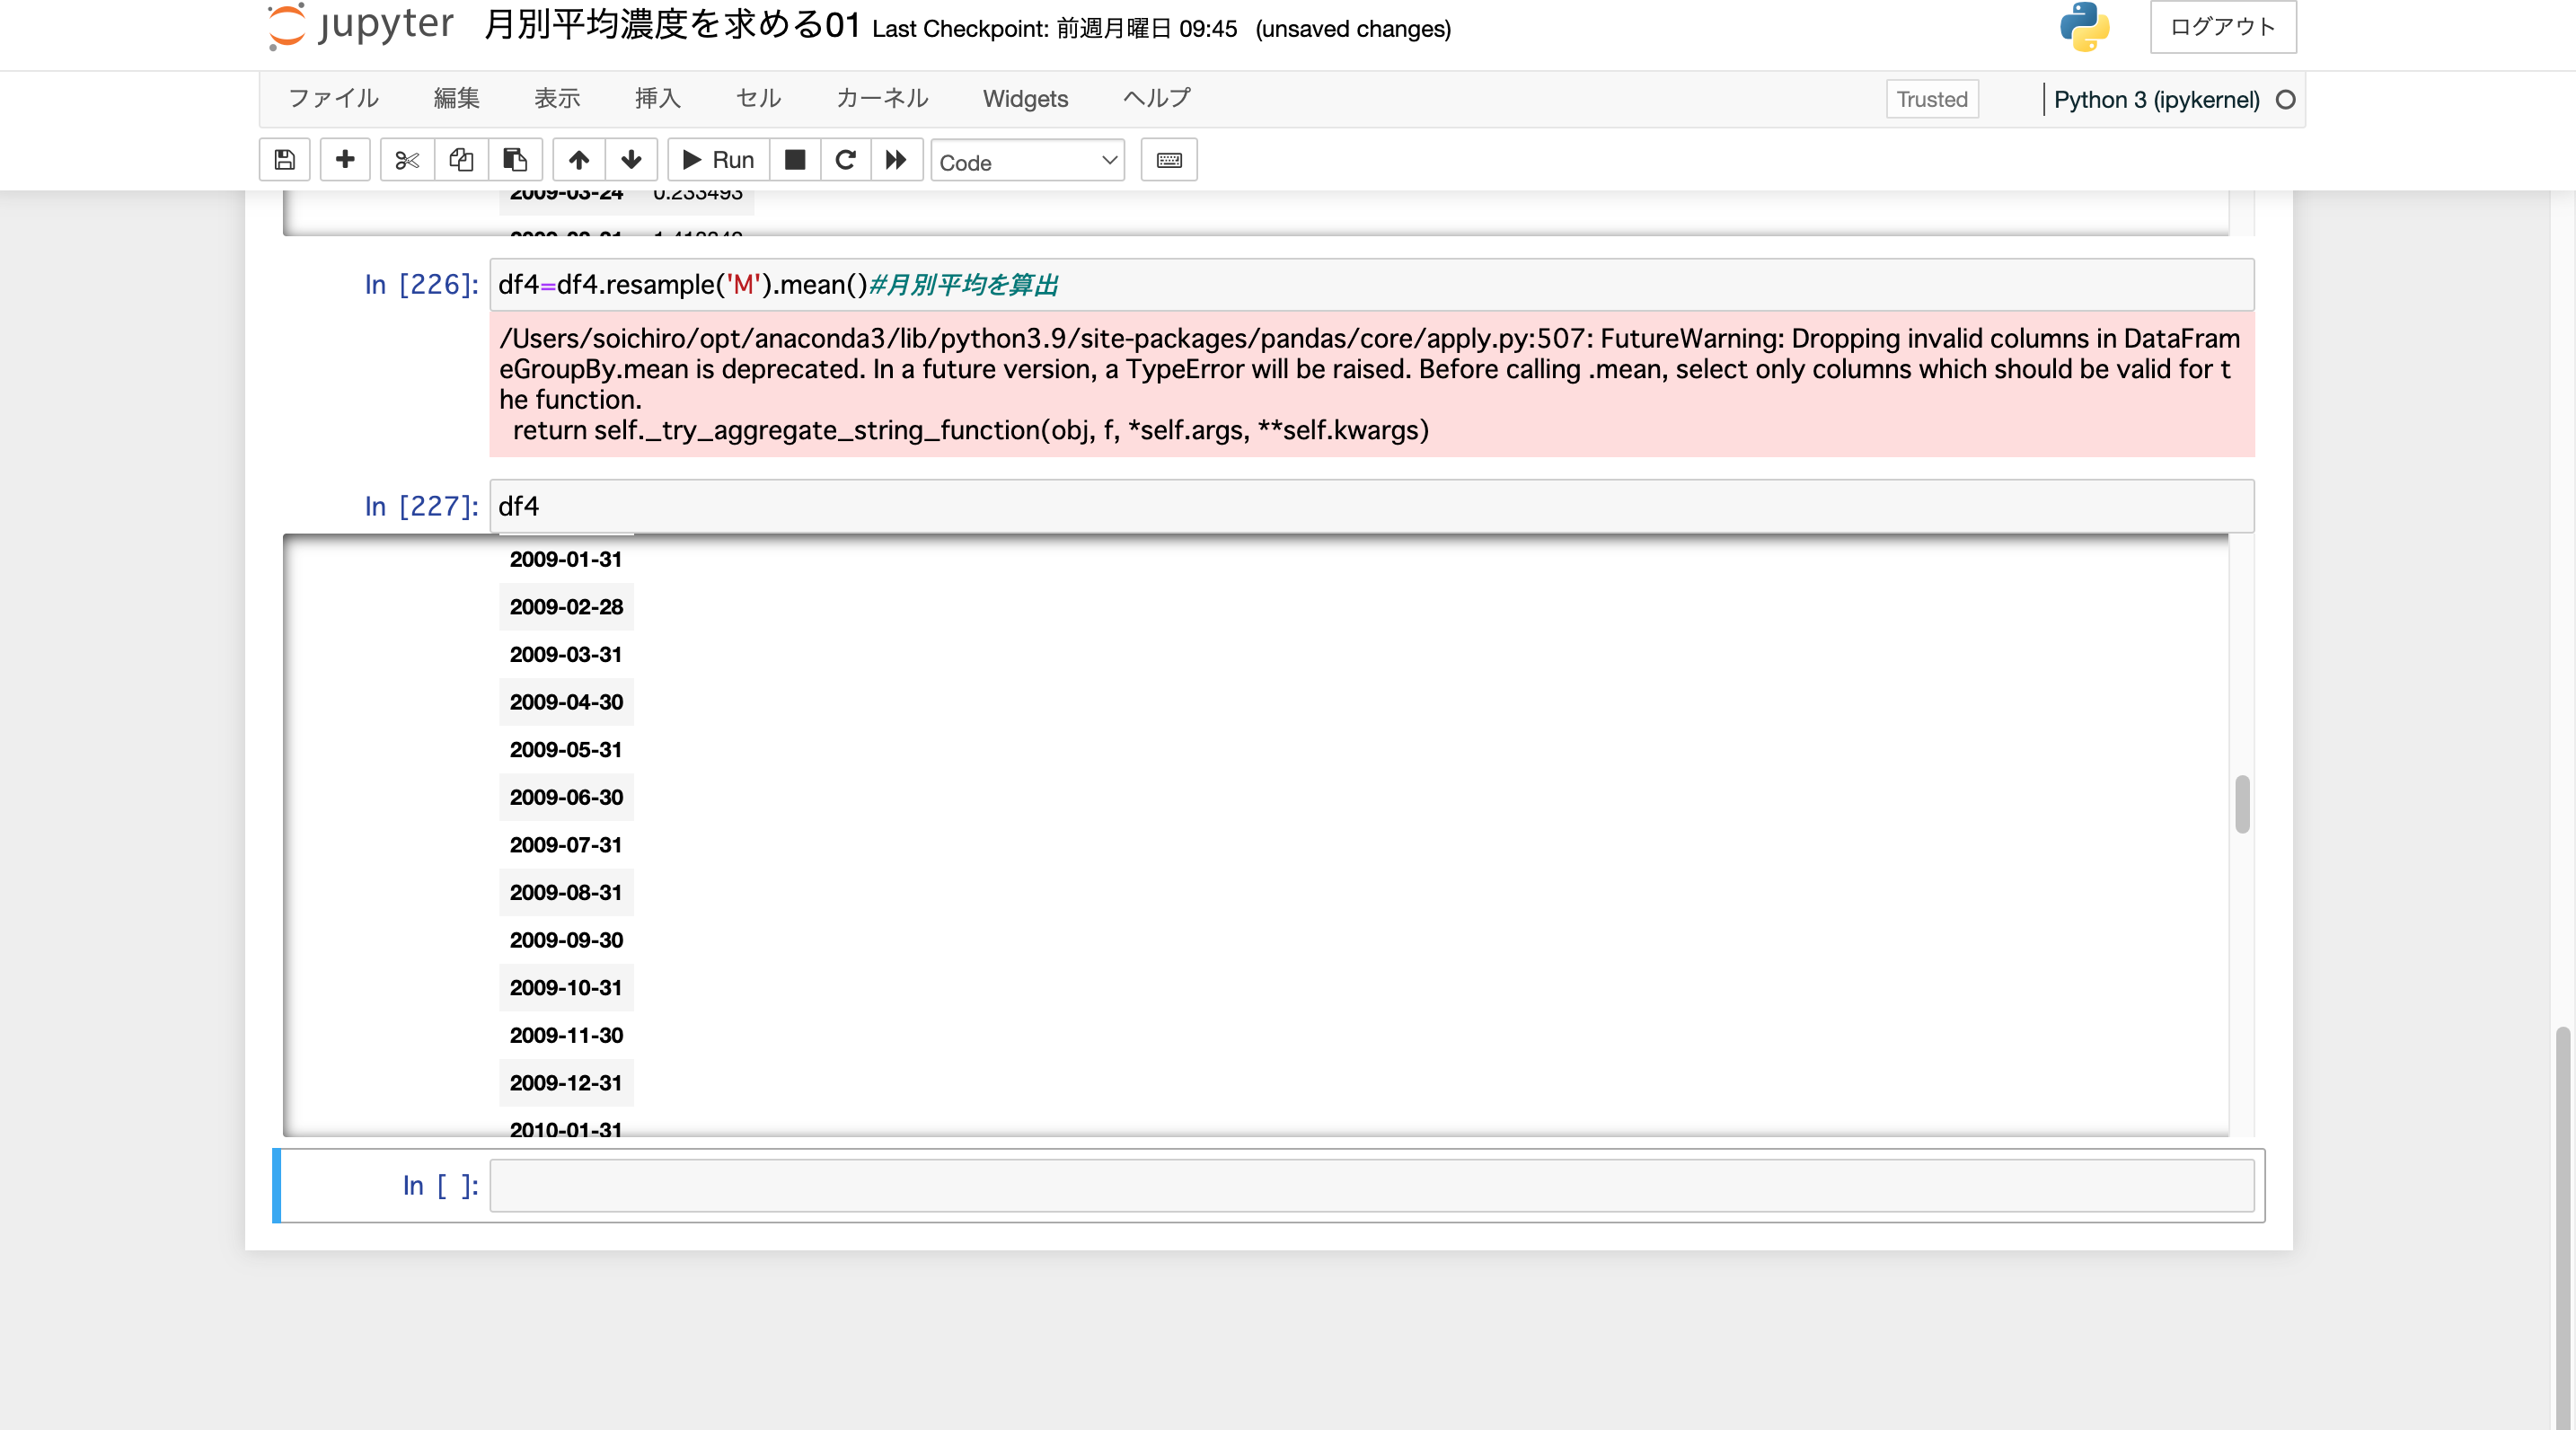Check the notebook Trusted status
The width and height of the screenshot is (2576, 1430).
coord(1931,99)
